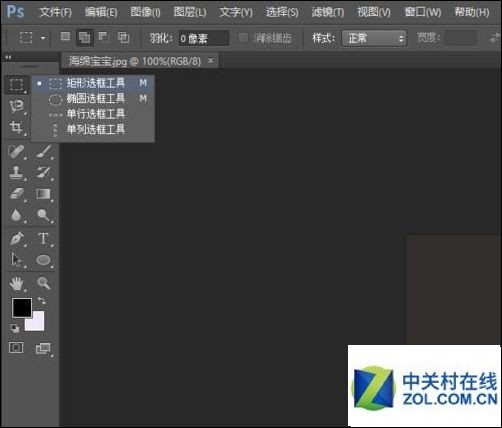Select the Dodge tool

click(44, 215)
